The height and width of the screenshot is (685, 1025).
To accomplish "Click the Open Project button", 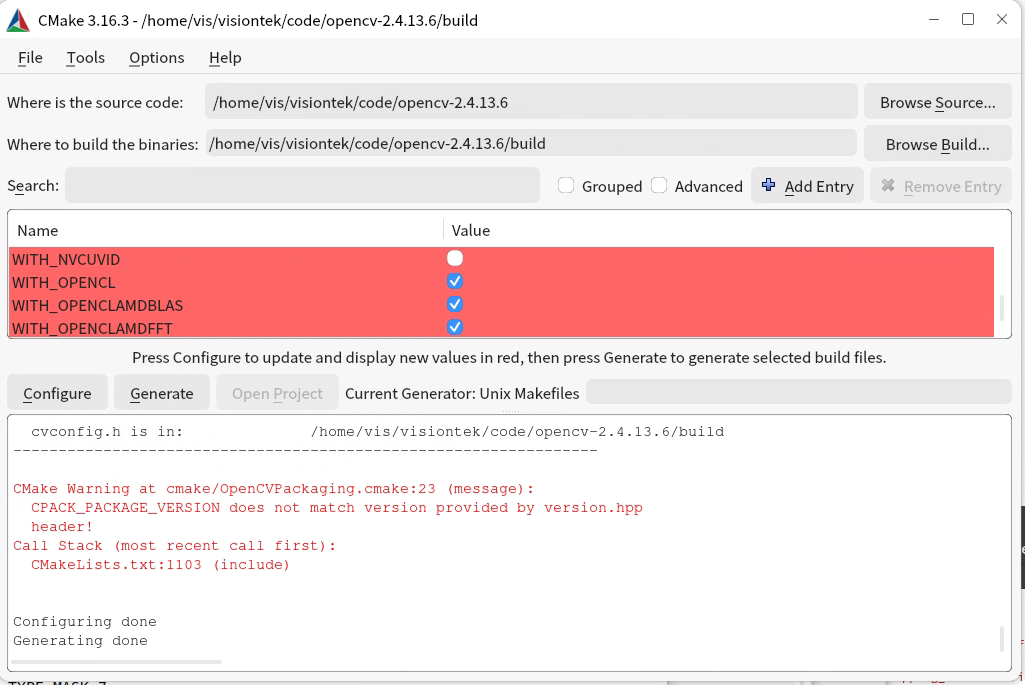I will 277,393.
